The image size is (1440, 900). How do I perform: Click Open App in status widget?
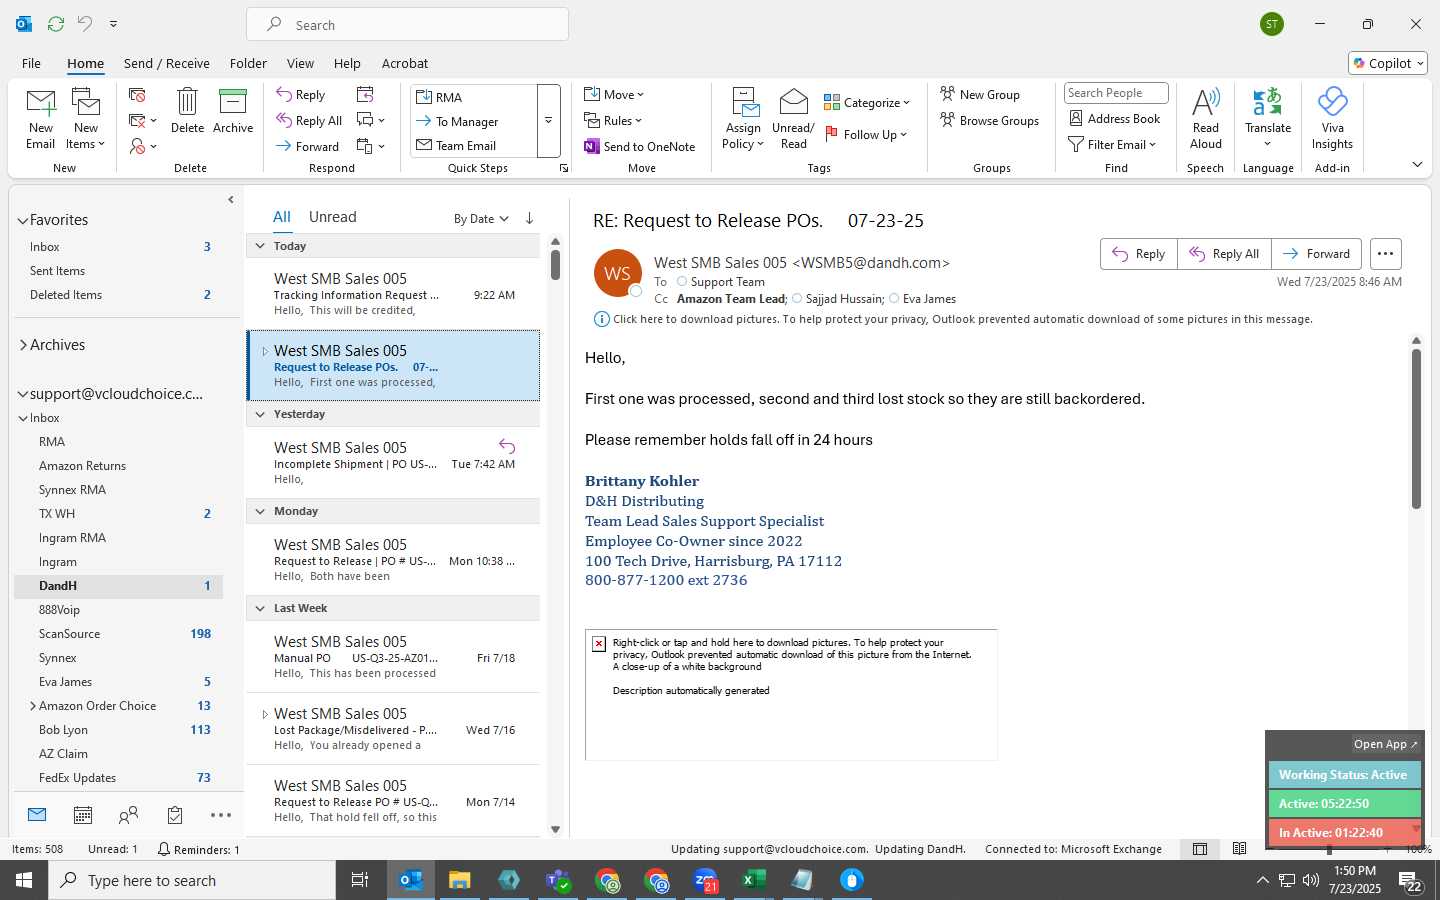[1385, 744]
